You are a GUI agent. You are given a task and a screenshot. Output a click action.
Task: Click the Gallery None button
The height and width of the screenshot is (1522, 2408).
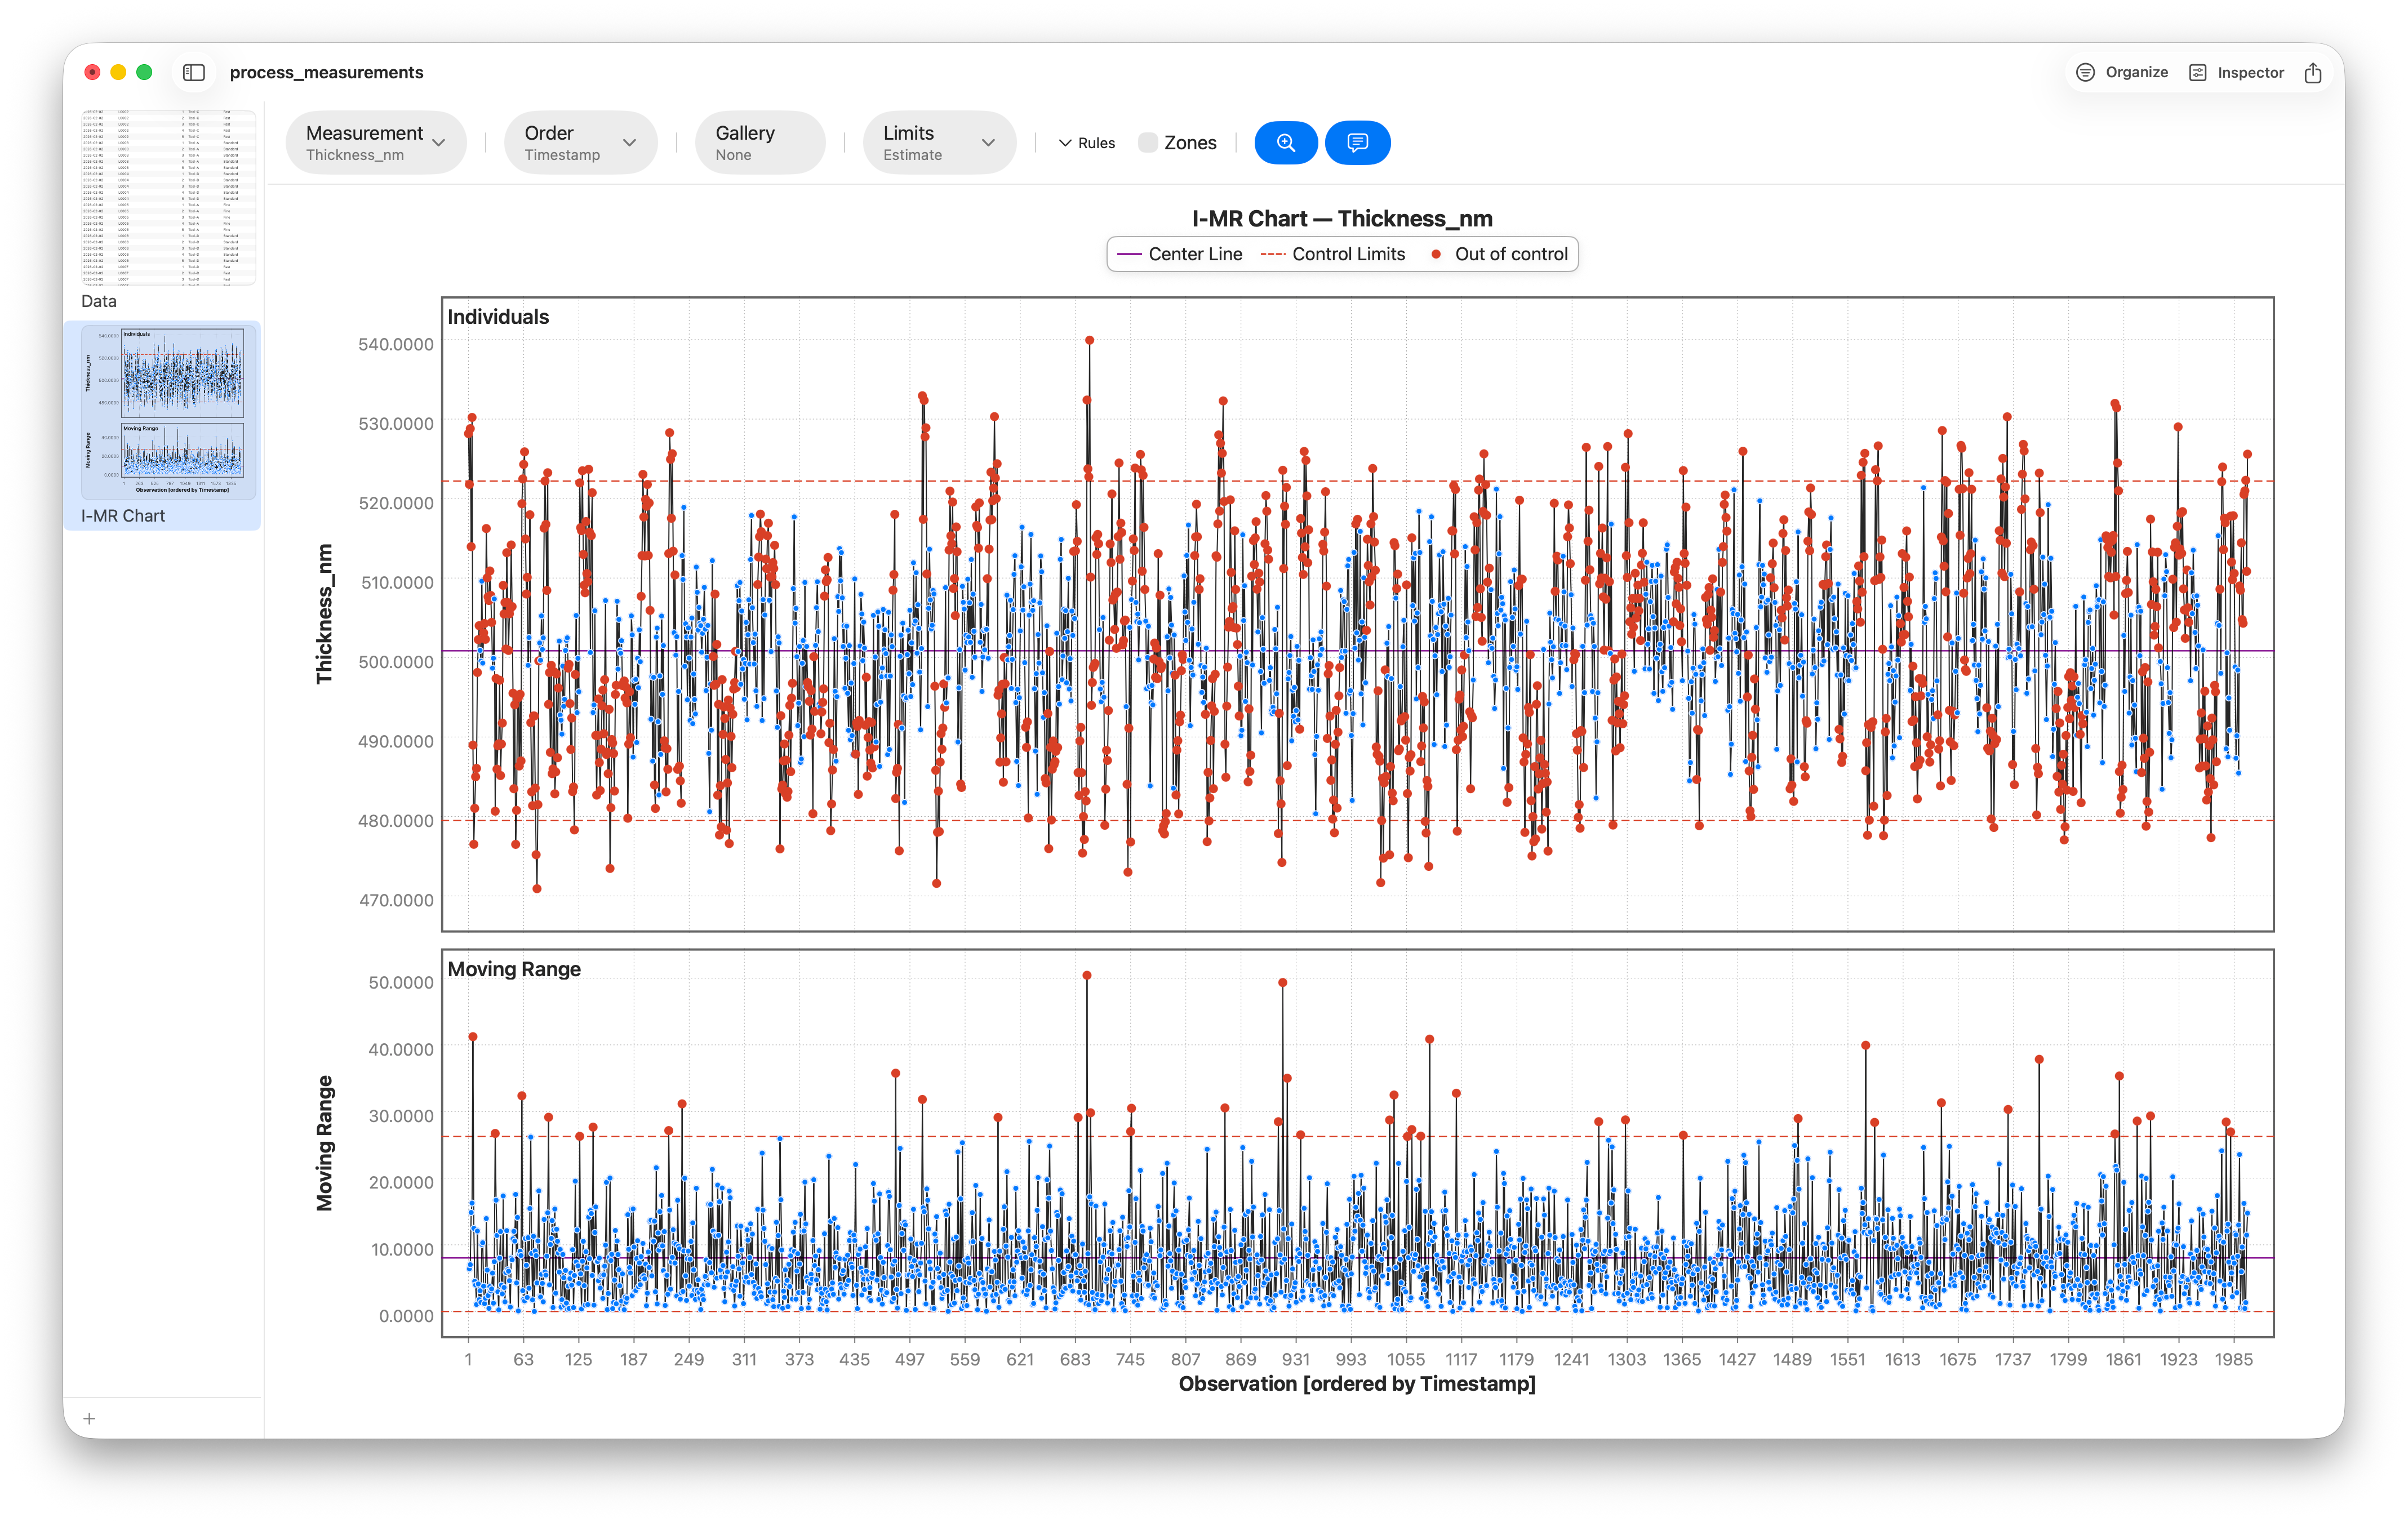point(760,142)
